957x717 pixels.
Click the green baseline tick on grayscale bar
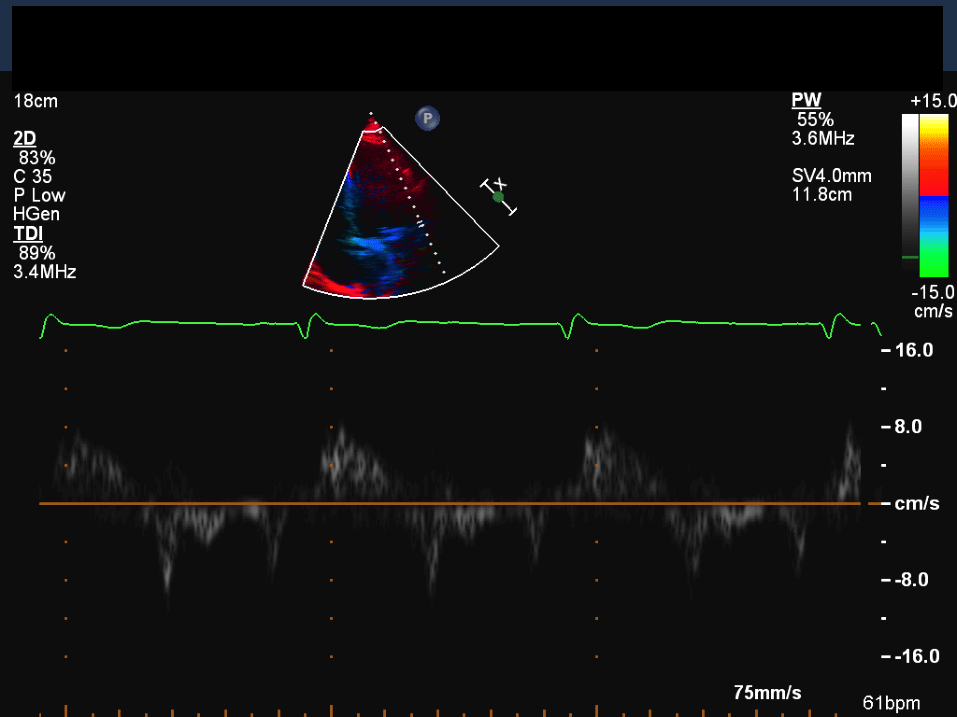pos(909,257)
